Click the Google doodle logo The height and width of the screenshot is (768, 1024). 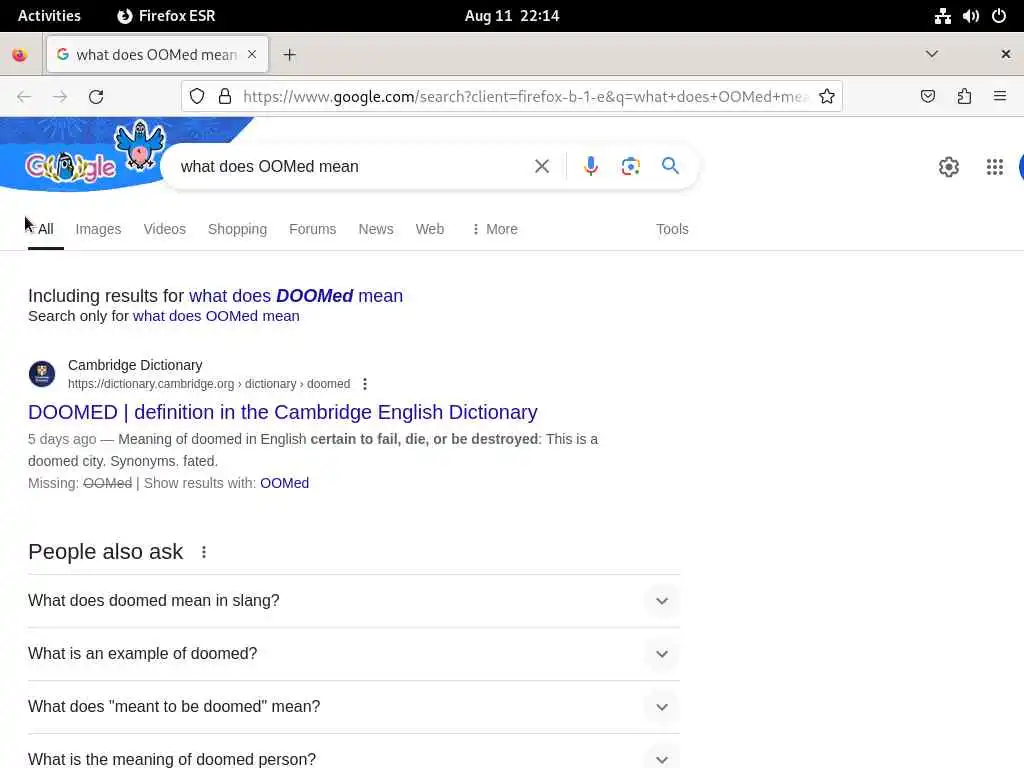(x=71, y=167)
